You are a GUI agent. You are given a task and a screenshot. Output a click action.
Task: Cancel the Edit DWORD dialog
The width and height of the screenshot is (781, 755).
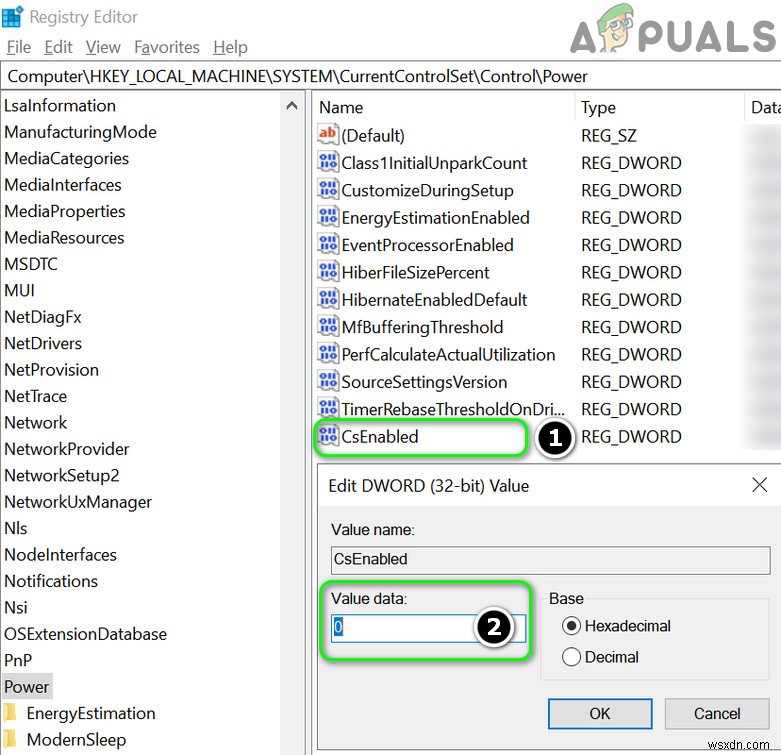(x=717, y=714)
